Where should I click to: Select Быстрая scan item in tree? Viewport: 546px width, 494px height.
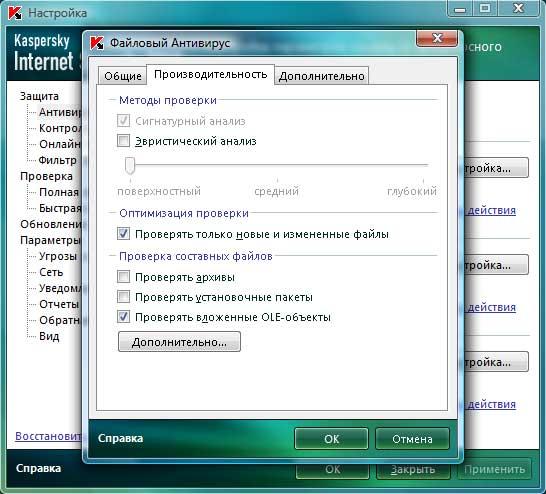[x=60, y=208]
